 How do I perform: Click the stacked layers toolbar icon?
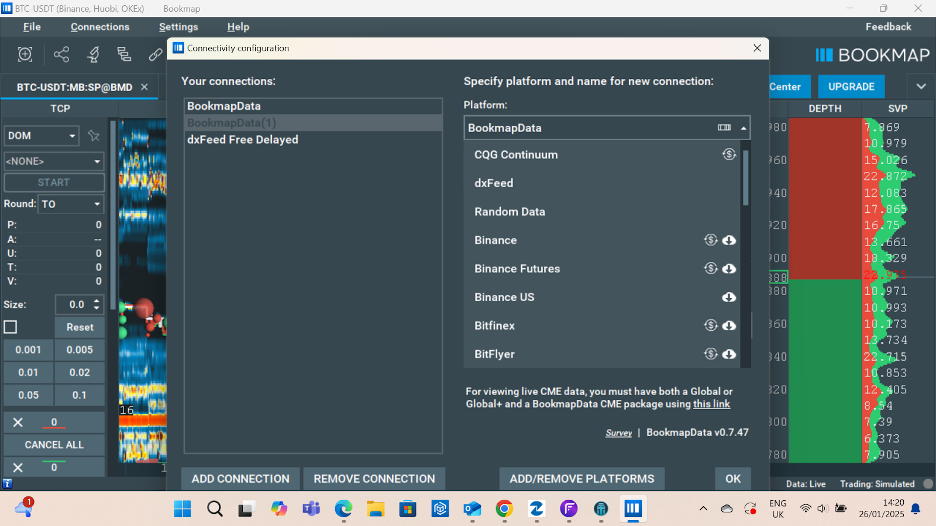(124, 54)
